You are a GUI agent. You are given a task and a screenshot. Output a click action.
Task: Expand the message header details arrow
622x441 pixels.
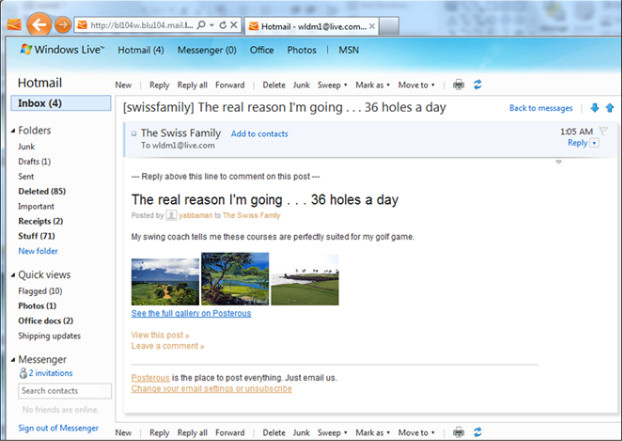[x=559, y=162]
